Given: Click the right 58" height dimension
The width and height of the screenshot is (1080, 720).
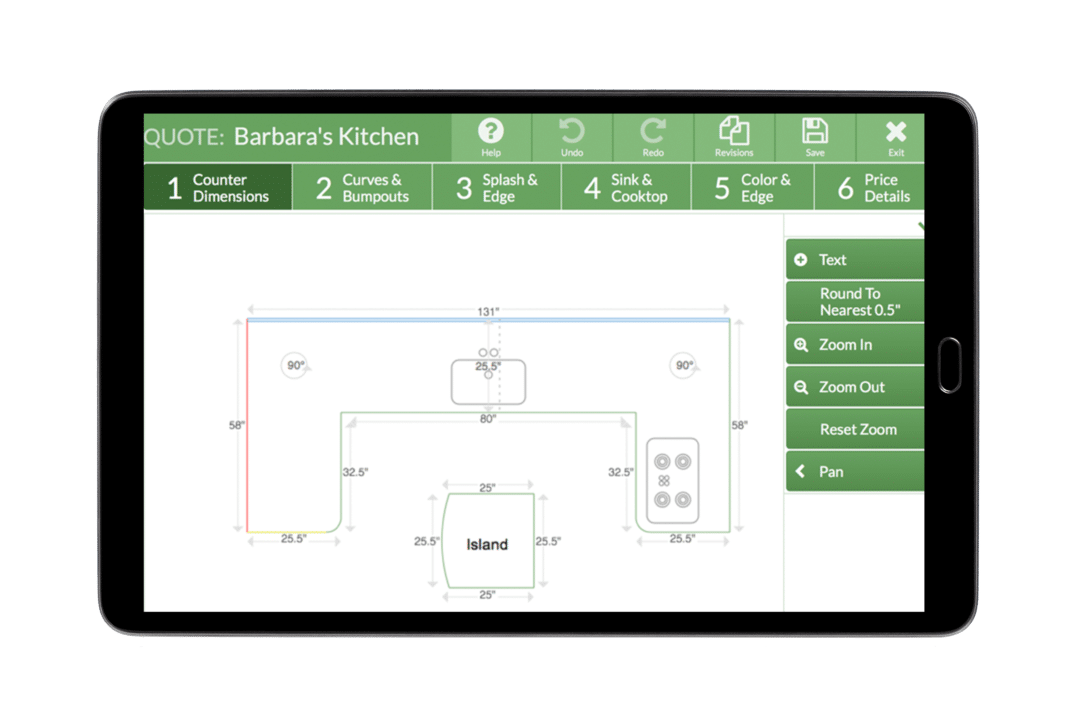Looking at the screenshot, I should (740, 425).
